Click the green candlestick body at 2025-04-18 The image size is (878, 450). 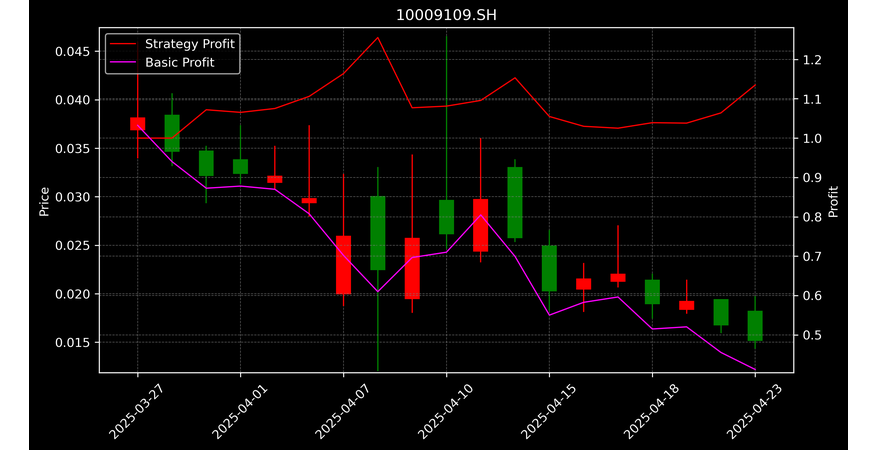click(652, 292)
